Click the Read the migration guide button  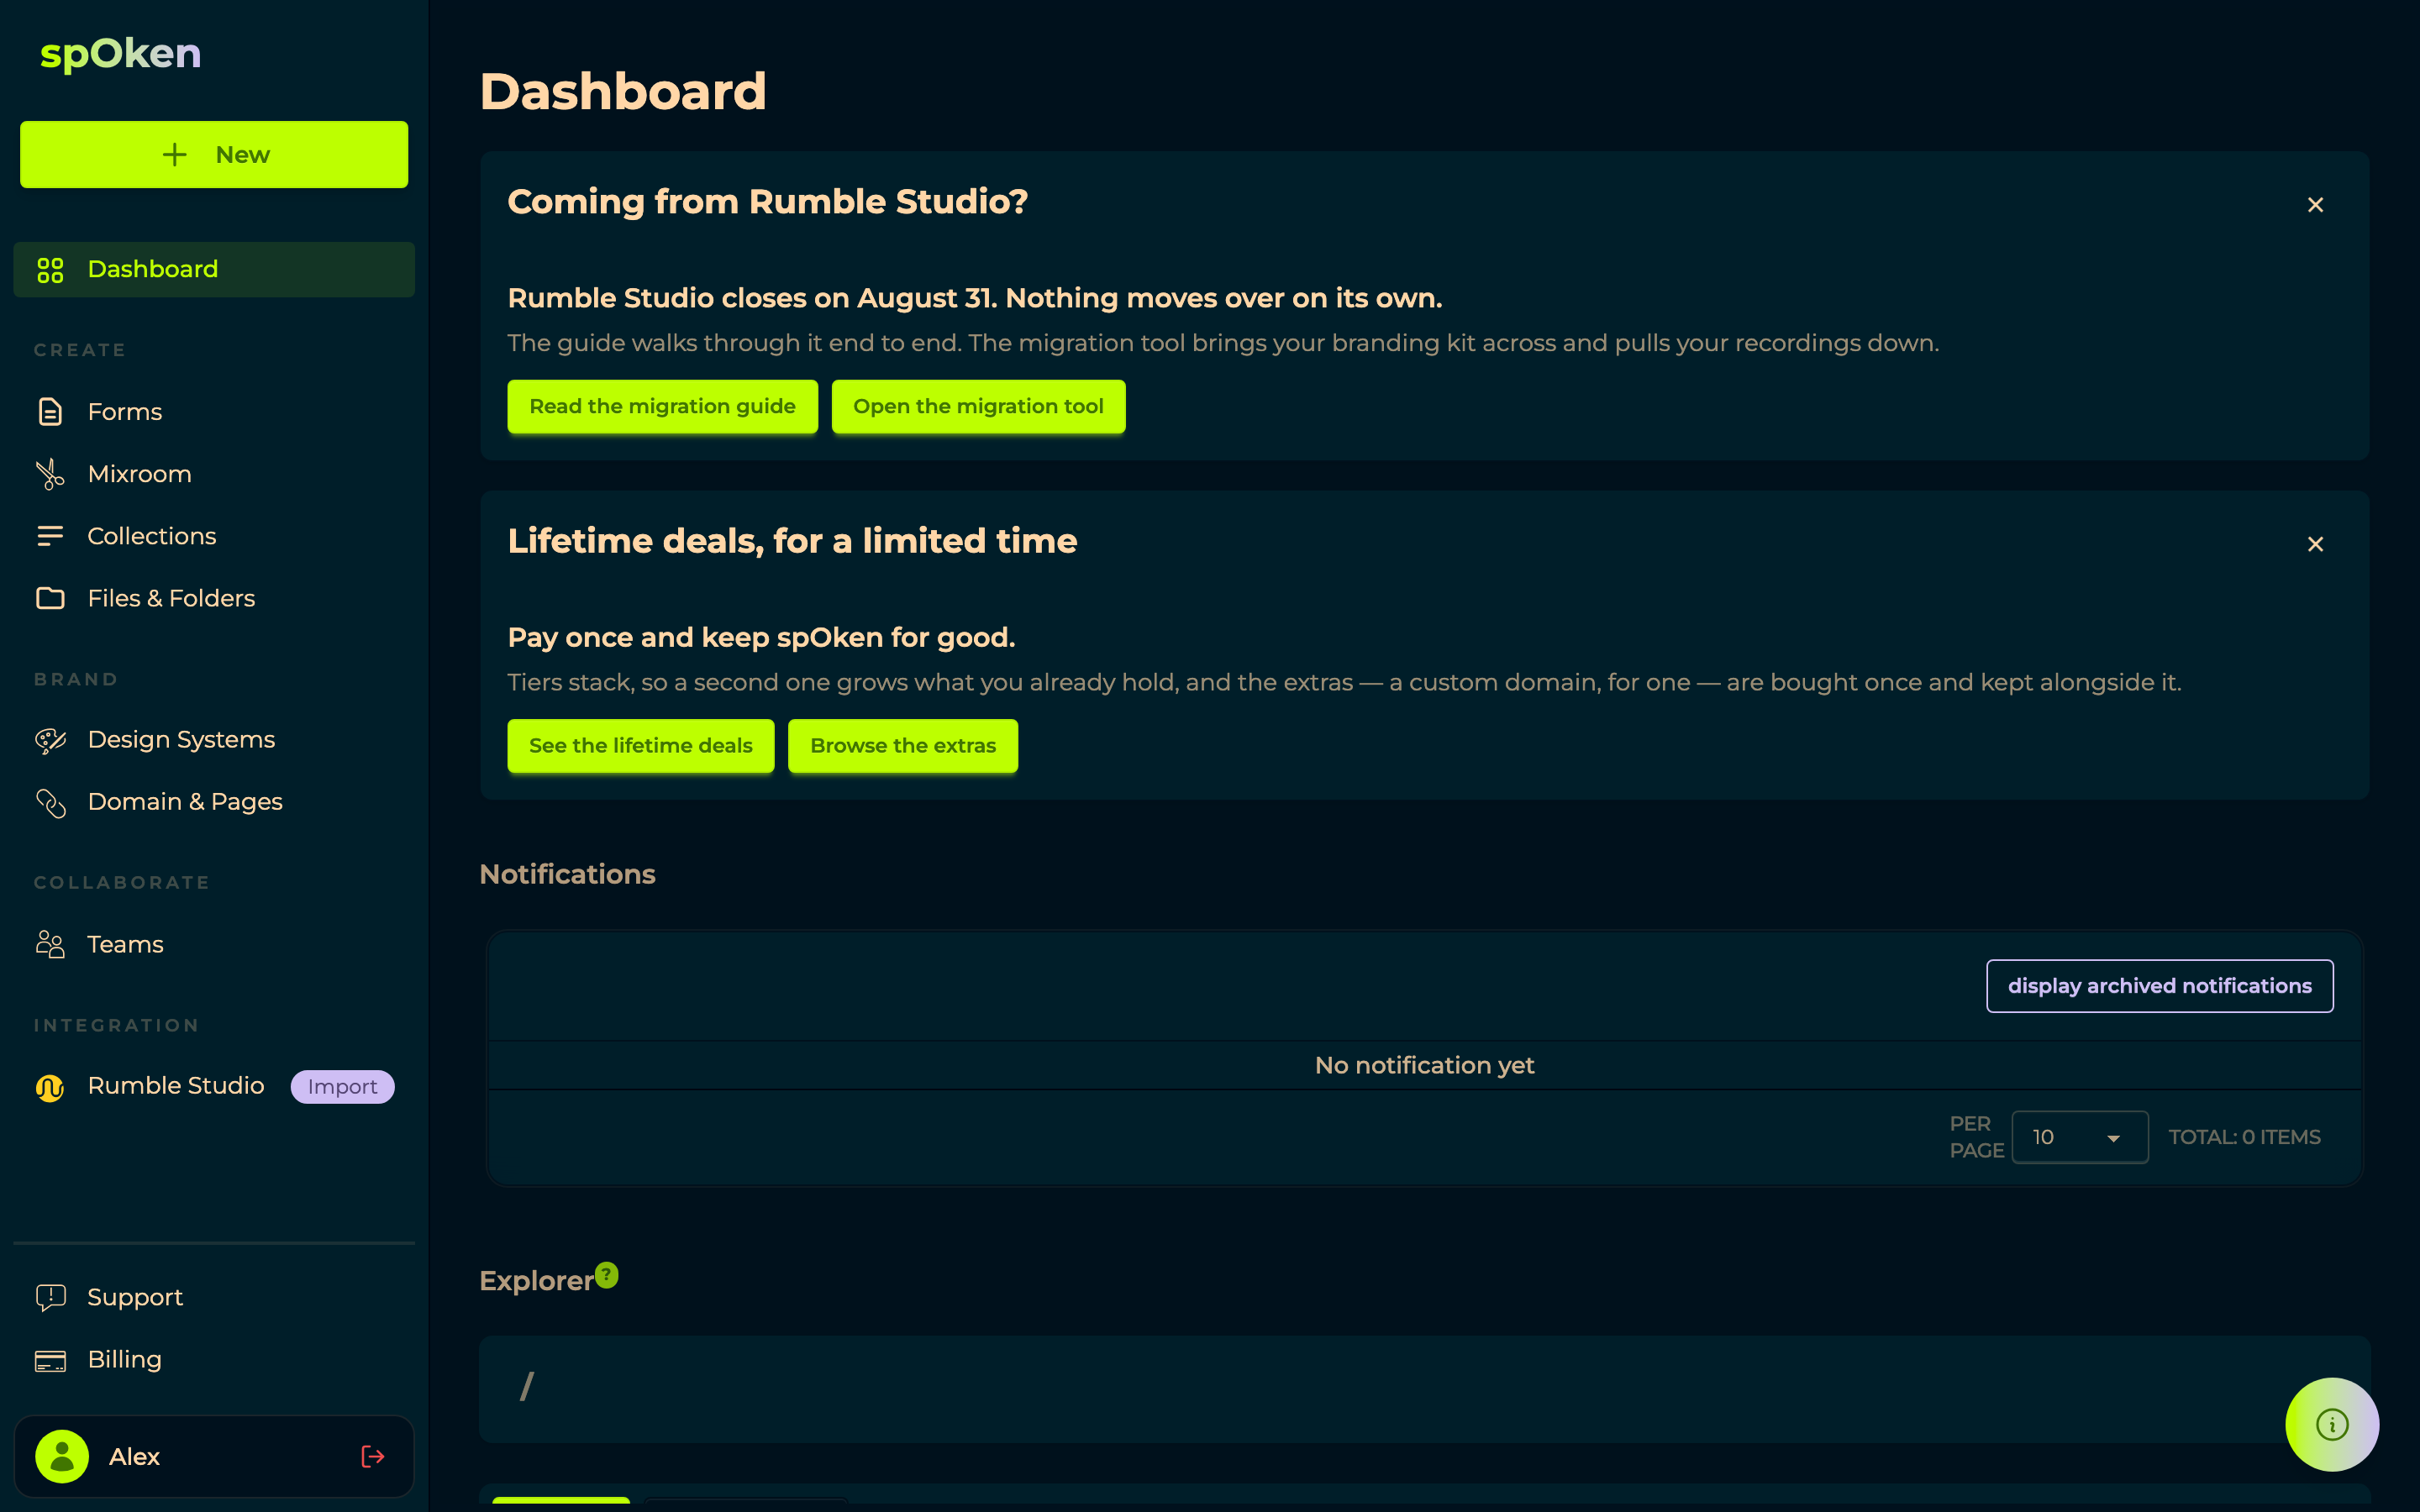click(662, 406)
